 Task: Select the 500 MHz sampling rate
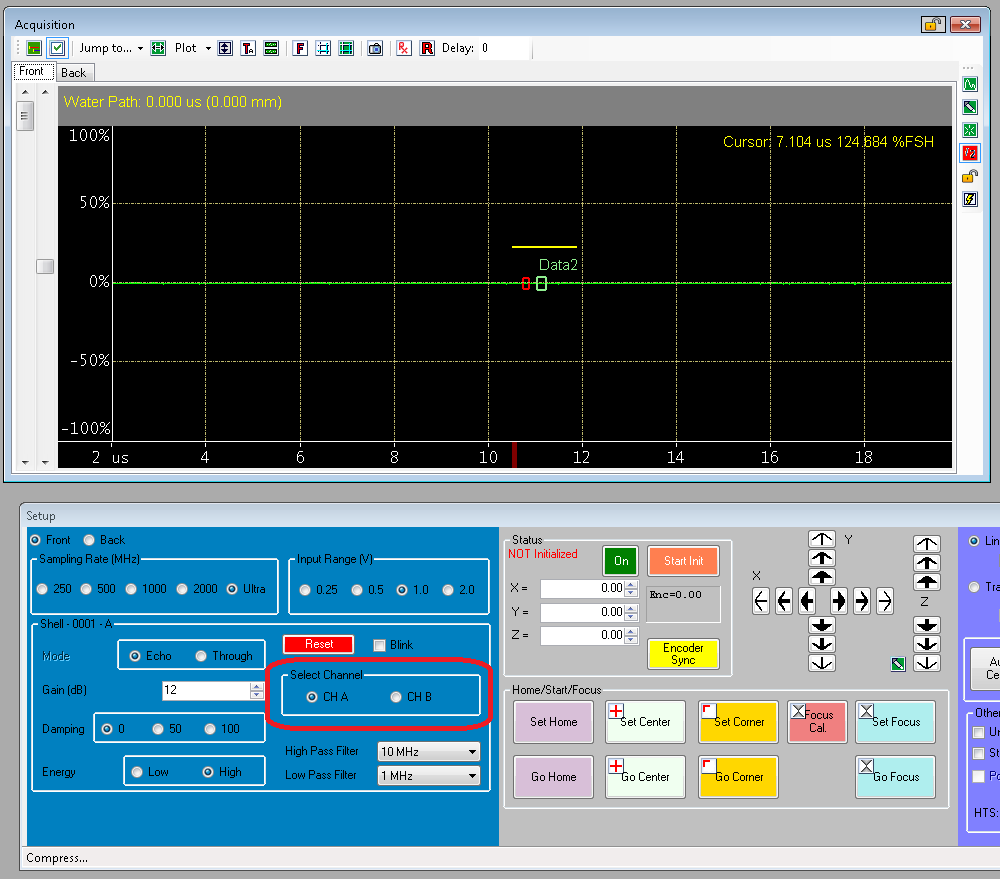(x=87, y=589)
